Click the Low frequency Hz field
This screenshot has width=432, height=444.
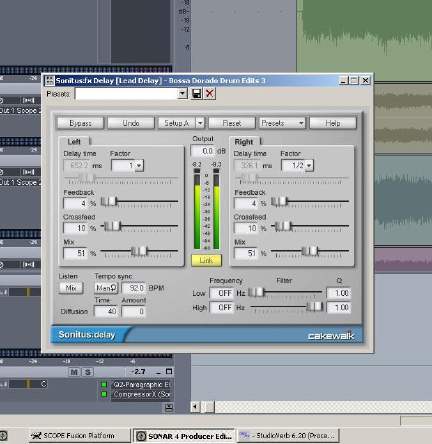click(221, 293)
